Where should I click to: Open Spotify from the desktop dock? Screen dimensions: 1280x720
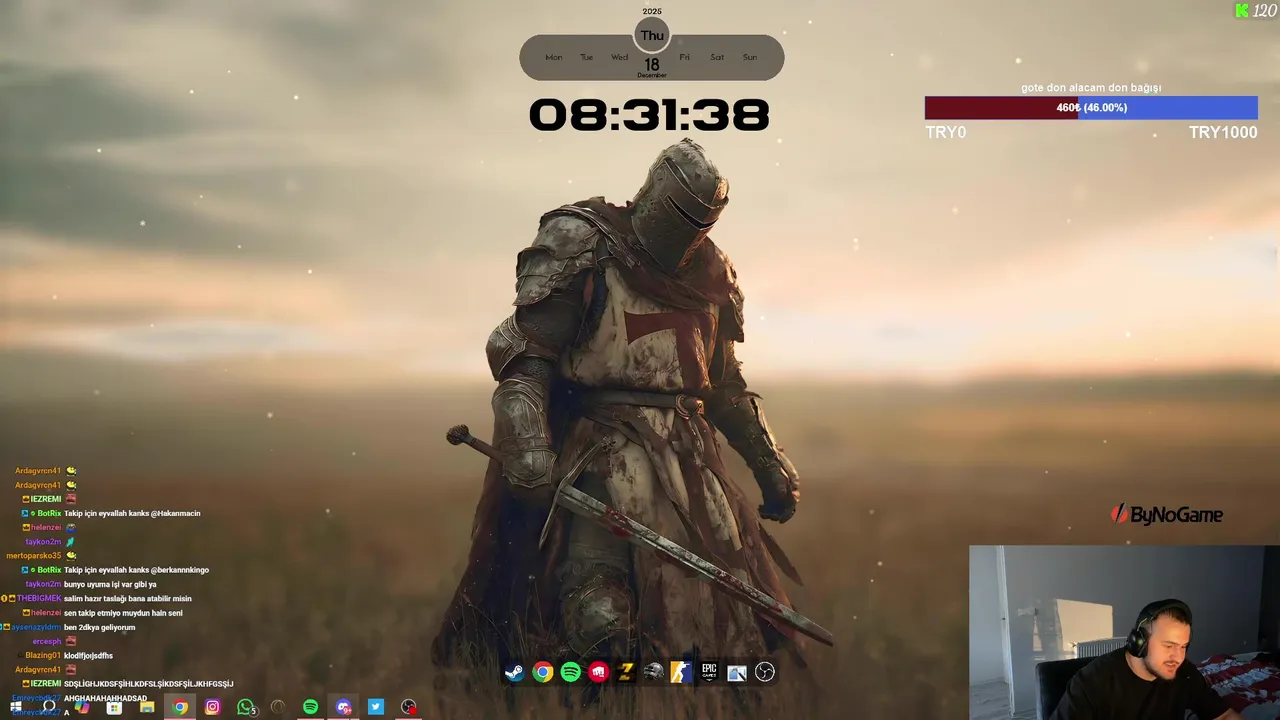tap(570, 672)
